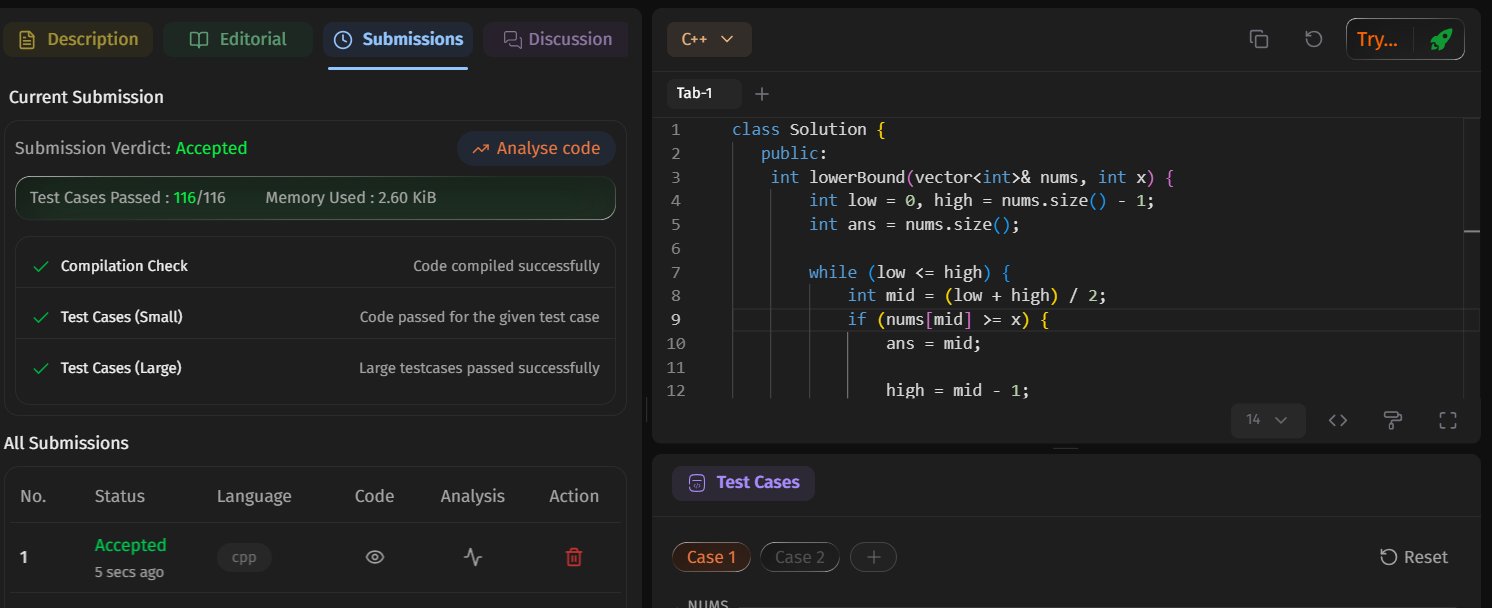
Task: Click the editor's vertical scrollbar marker
Action: [x=1471, y=231]
